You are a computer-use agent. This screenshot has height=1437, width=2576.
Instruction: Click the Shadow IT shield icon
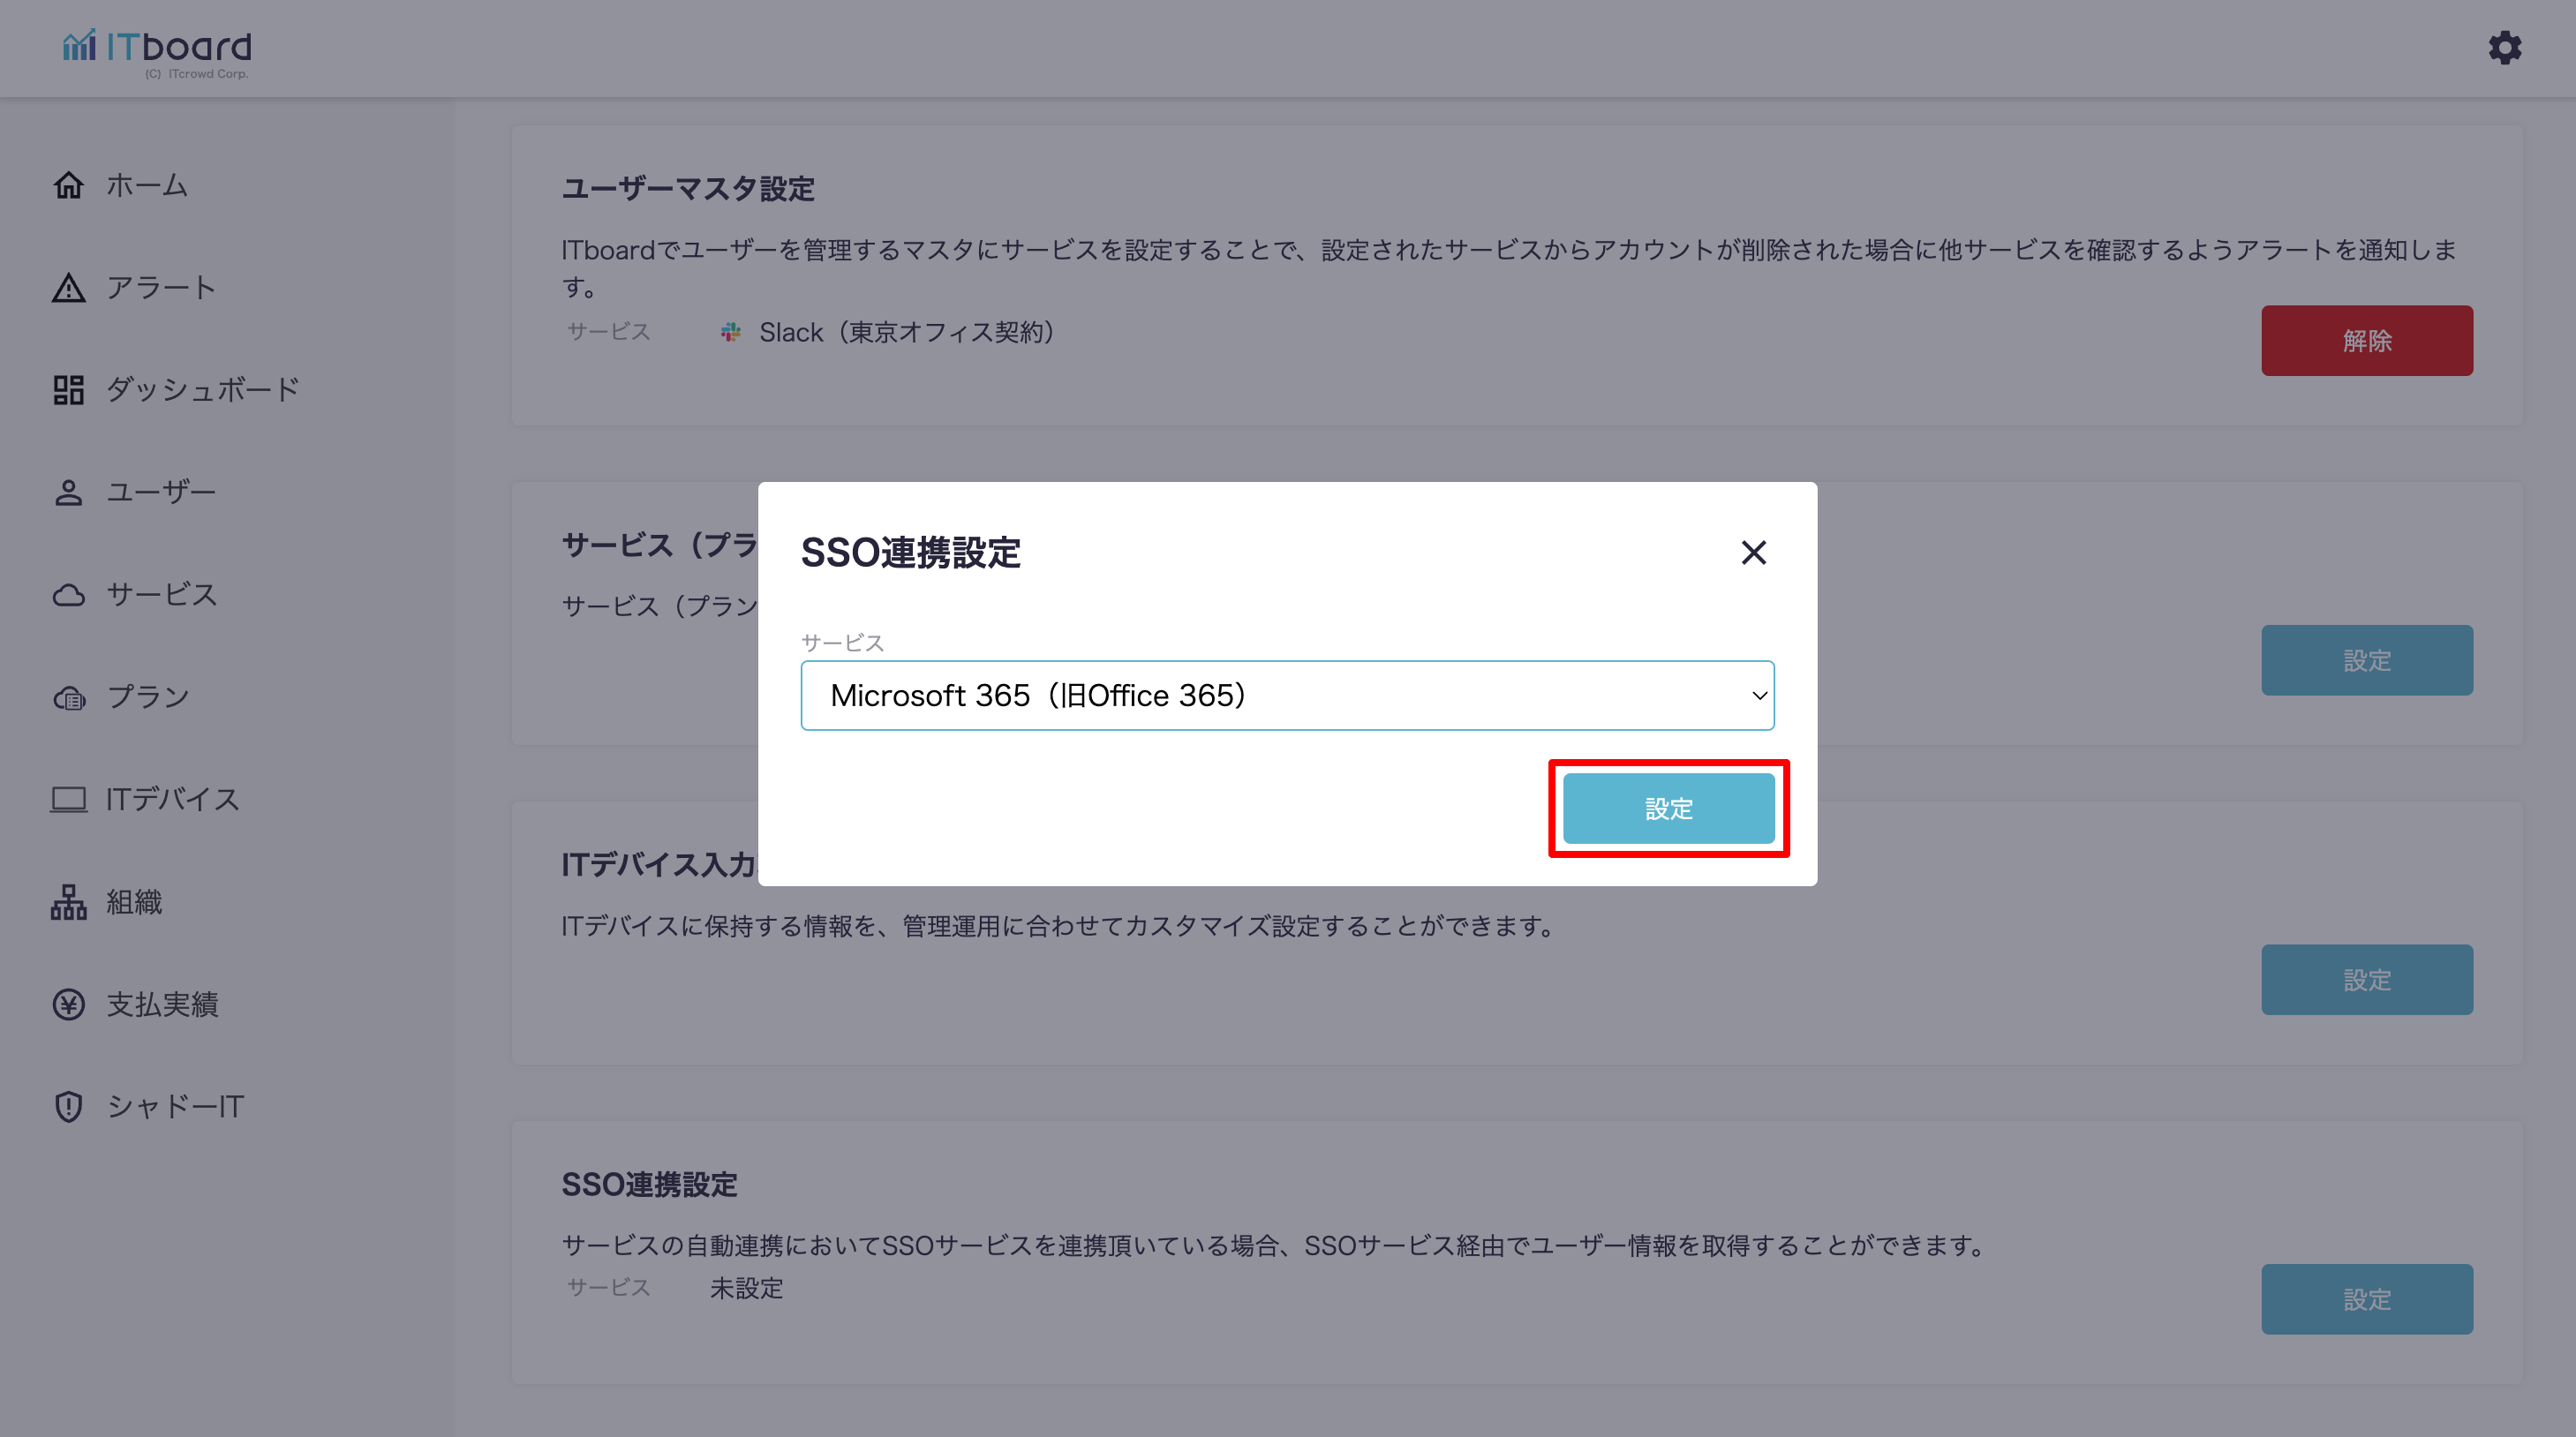68,1106
